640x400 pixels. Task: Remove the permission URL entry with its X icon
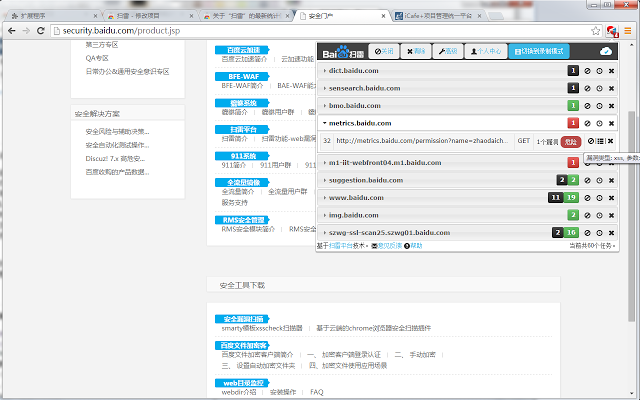coord(611,141)
